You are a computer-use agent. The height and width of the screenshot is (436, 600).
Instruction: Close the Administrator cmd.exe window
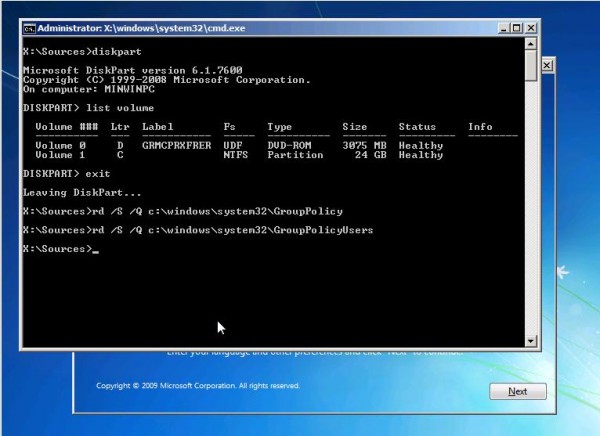(x=530, y=28)
